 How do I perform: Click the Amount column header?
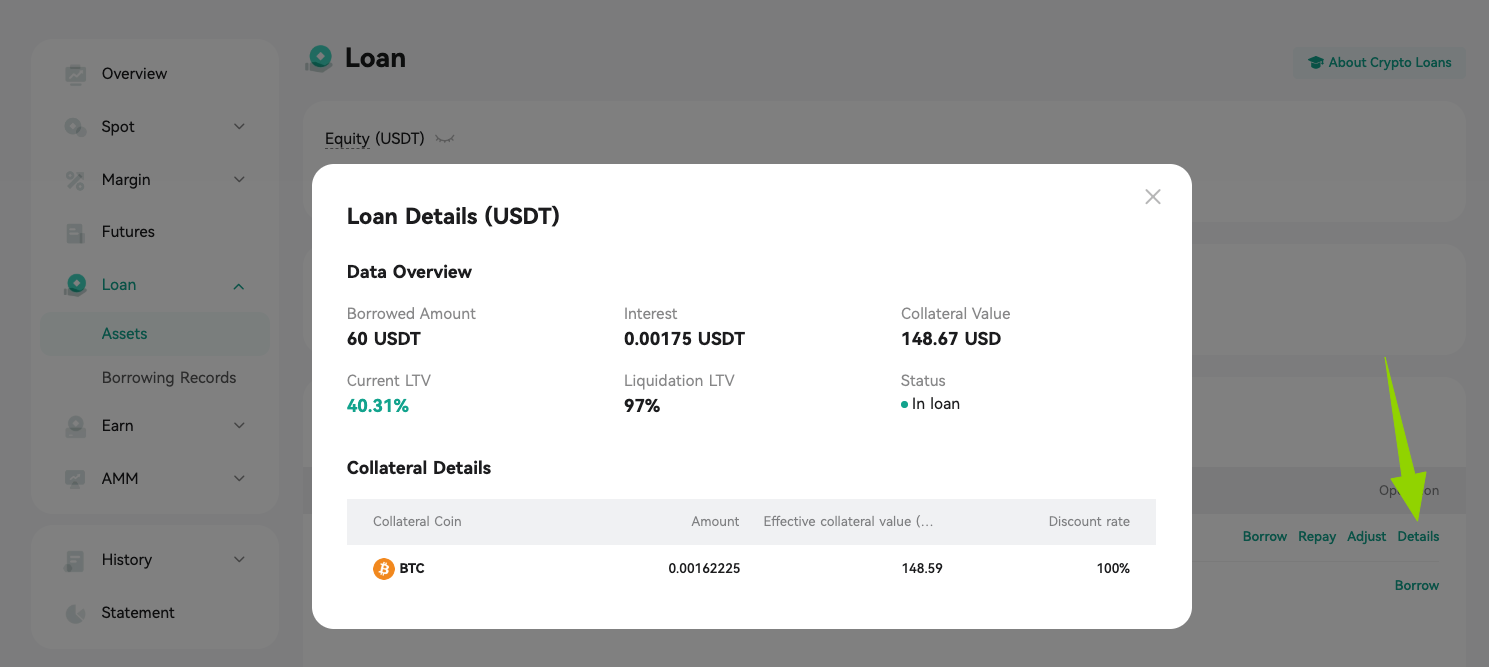pos(715,522)
